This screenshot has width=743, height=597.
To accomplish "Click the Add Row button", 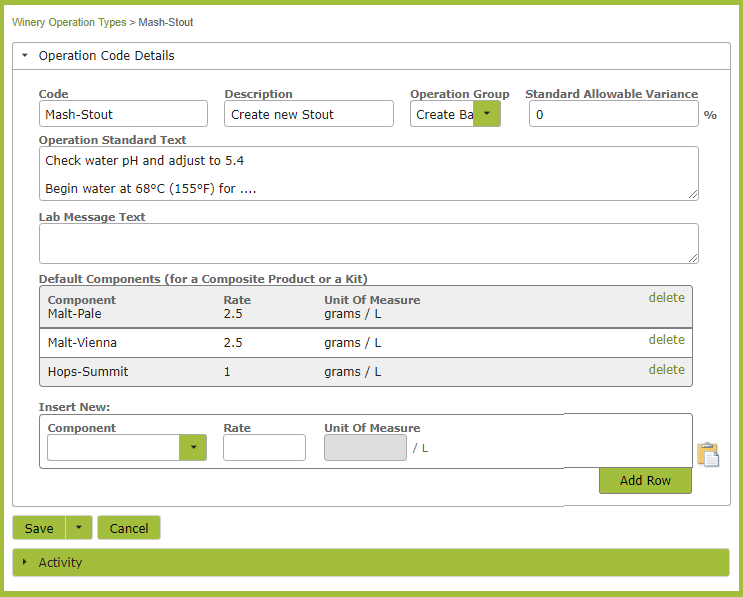I will 645,480.
